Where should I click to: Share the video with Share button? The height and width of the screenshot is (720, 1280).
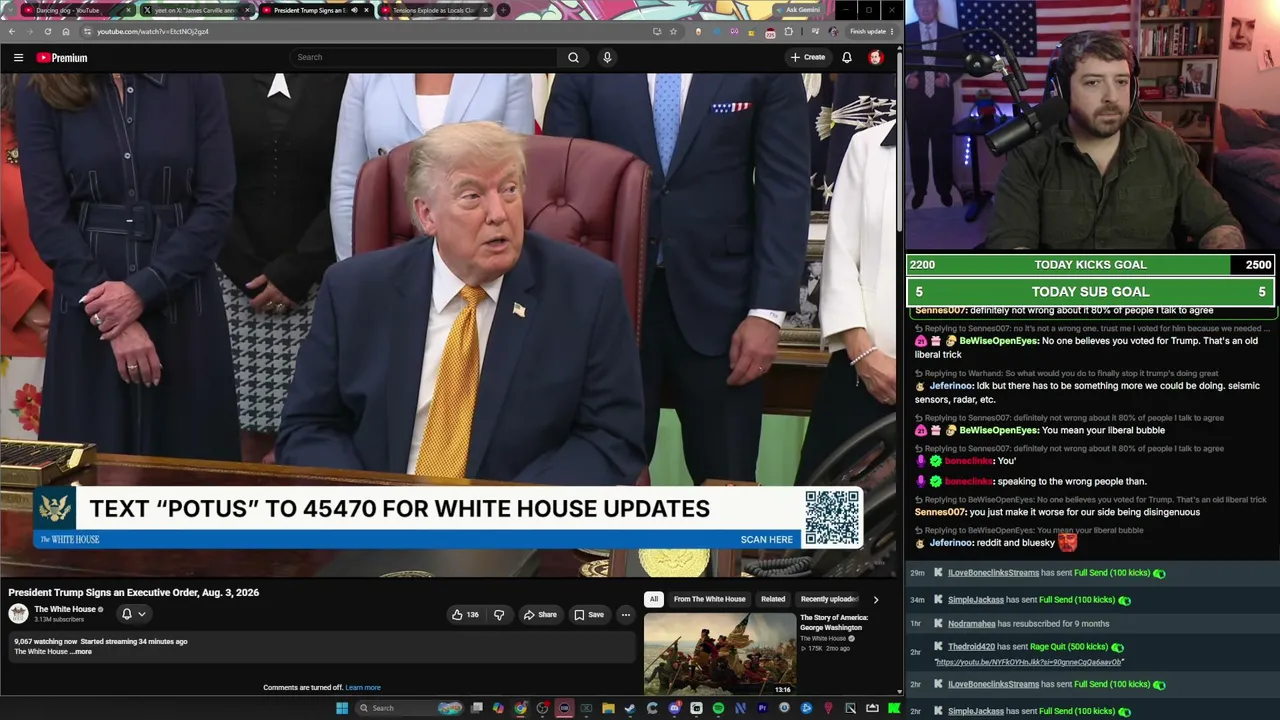tap(540, 615)
